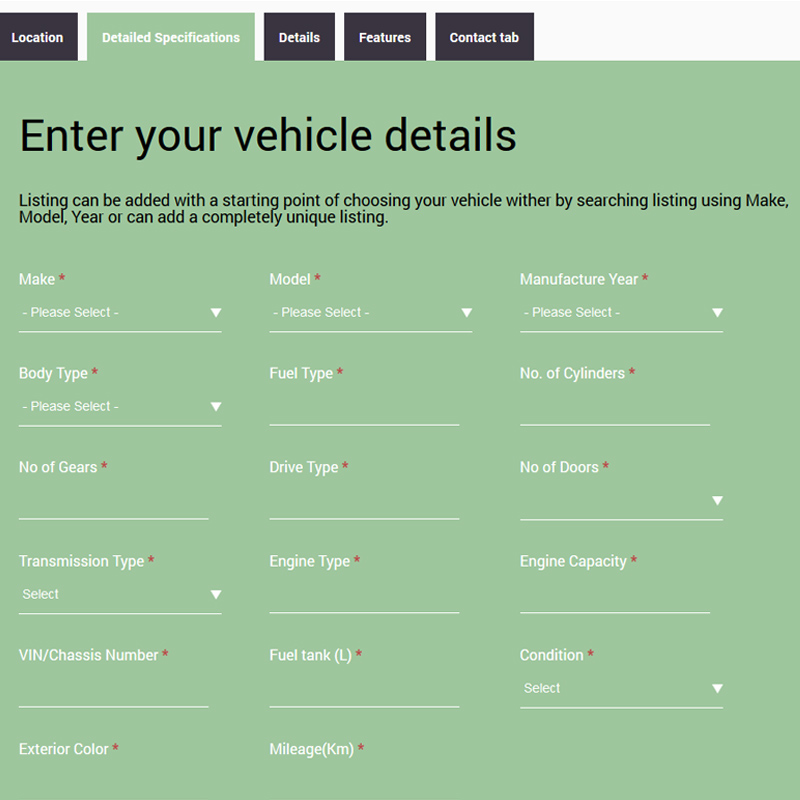Expand the Model dropdown
This screenshot has height=800, width=800.
pyautogui.click(x=370, y=313)
